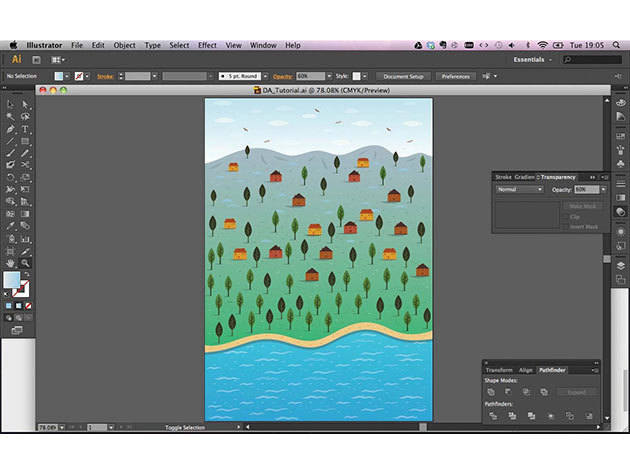Image resolution: width=630 pixels, height=473 pixels.
Task: Select the Pen tool
Action: (10, 129)
